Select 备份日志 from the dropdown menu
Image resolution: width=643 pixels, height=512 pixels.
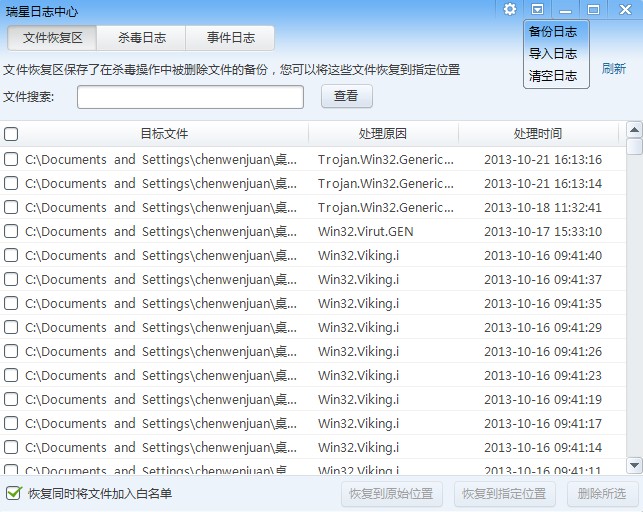[553, 32]
